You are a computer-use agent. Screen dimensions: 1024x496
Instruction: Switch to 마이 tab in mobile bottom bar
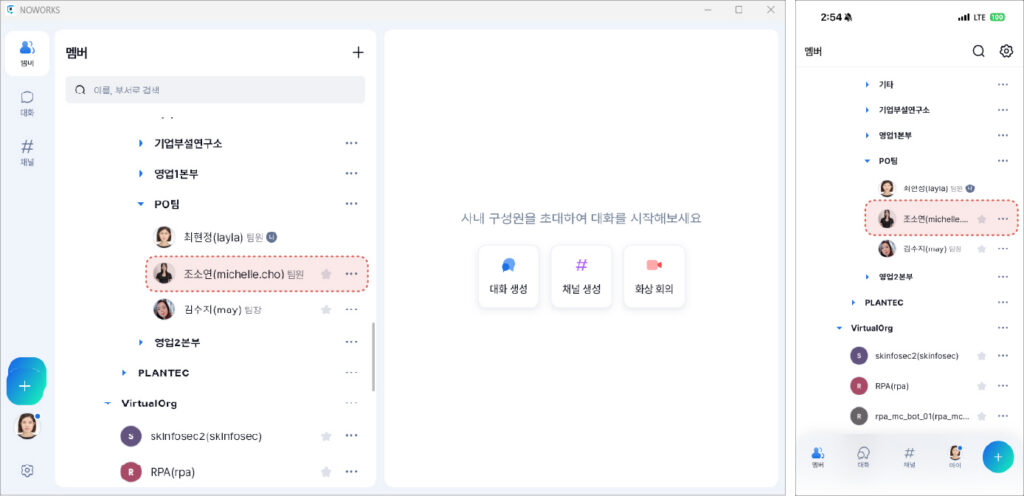coord(955,457)
